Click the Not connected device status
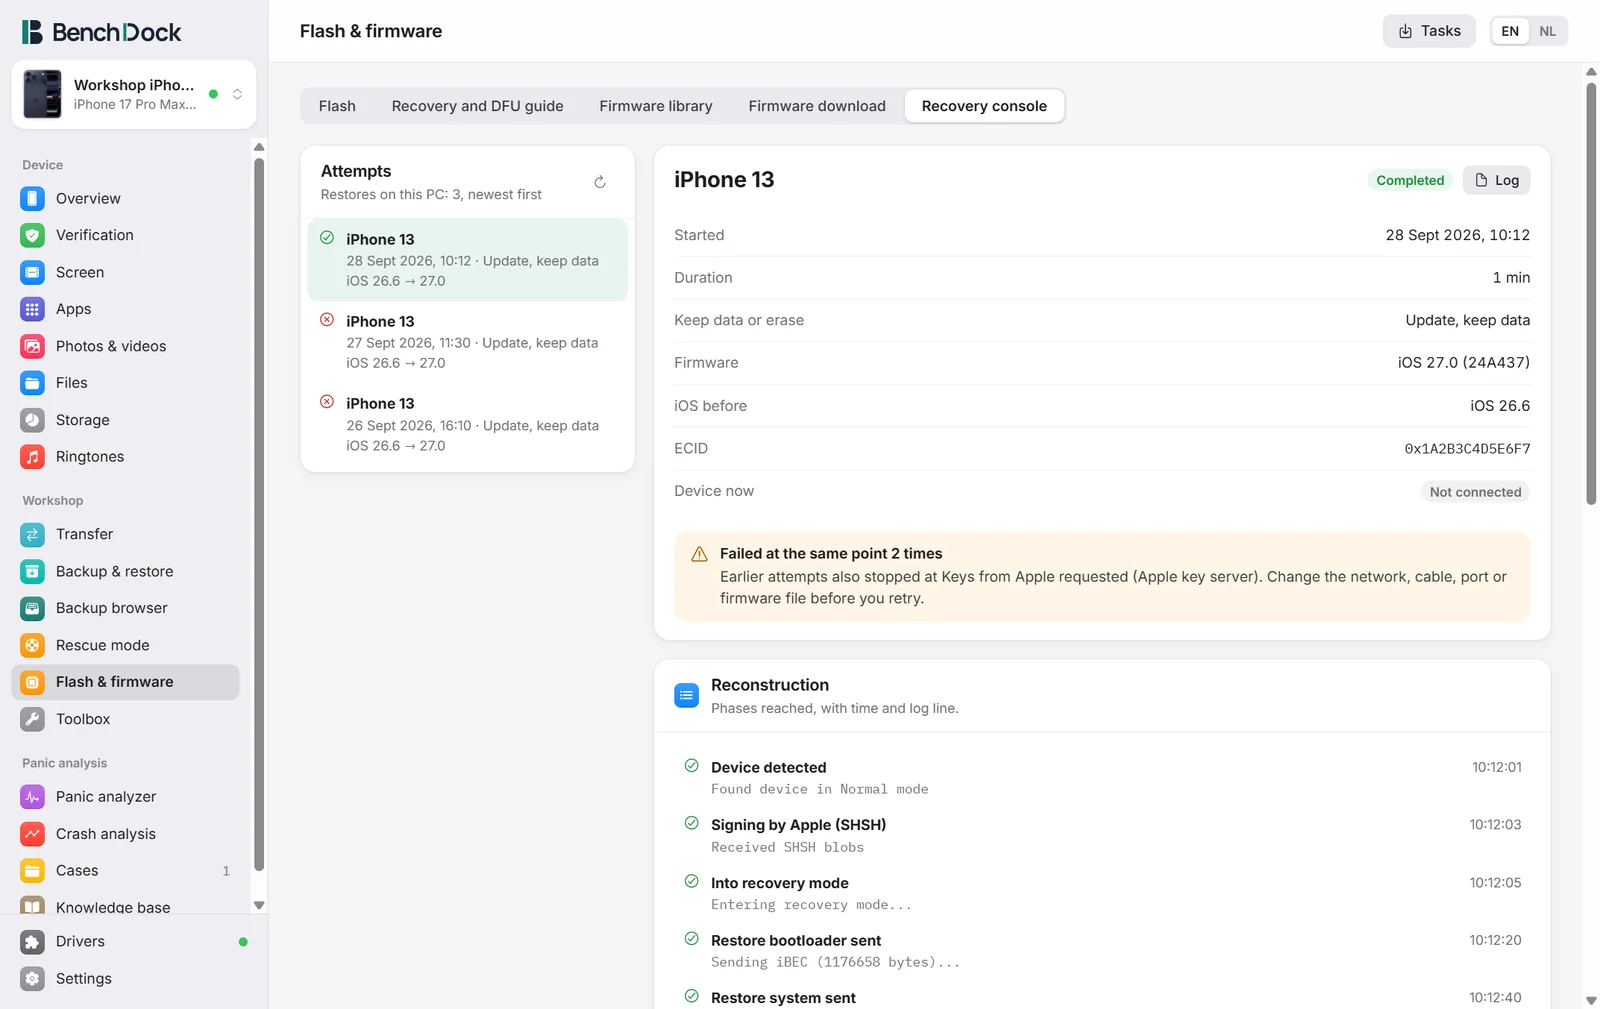Image resolution: width=1600 pixels, height=1009 pixels. coord(1475,492)
